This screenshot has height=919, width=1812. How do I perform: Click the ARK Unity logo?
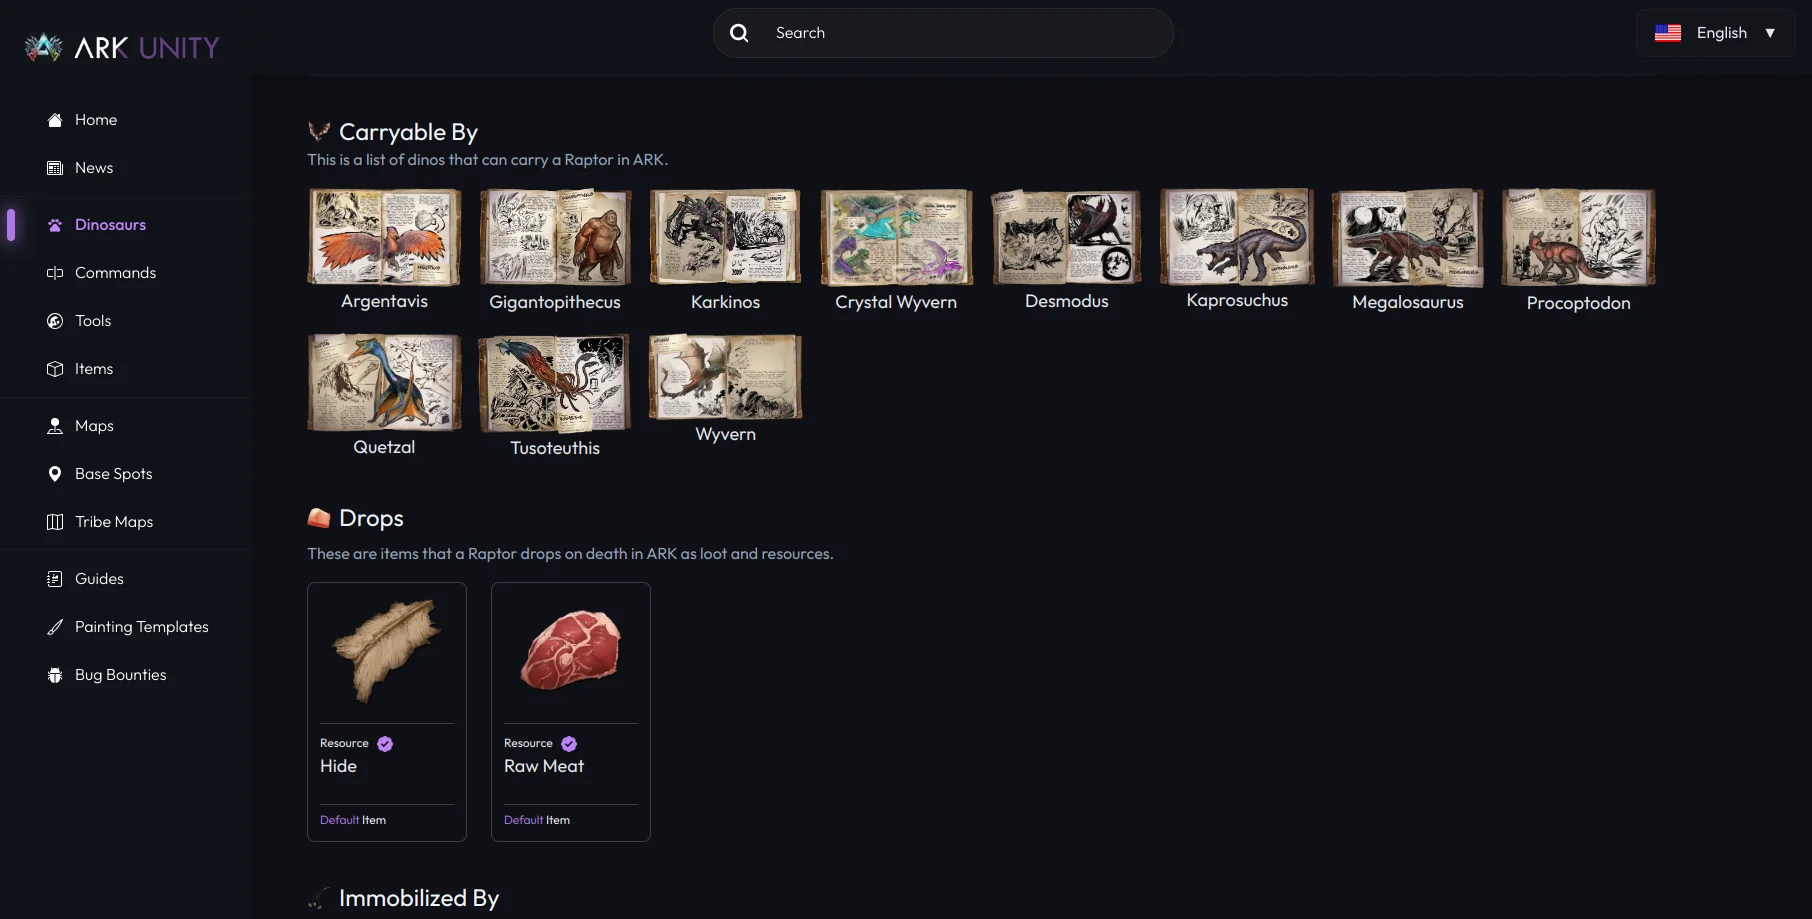pyautogui.click(x=122, y=47)
